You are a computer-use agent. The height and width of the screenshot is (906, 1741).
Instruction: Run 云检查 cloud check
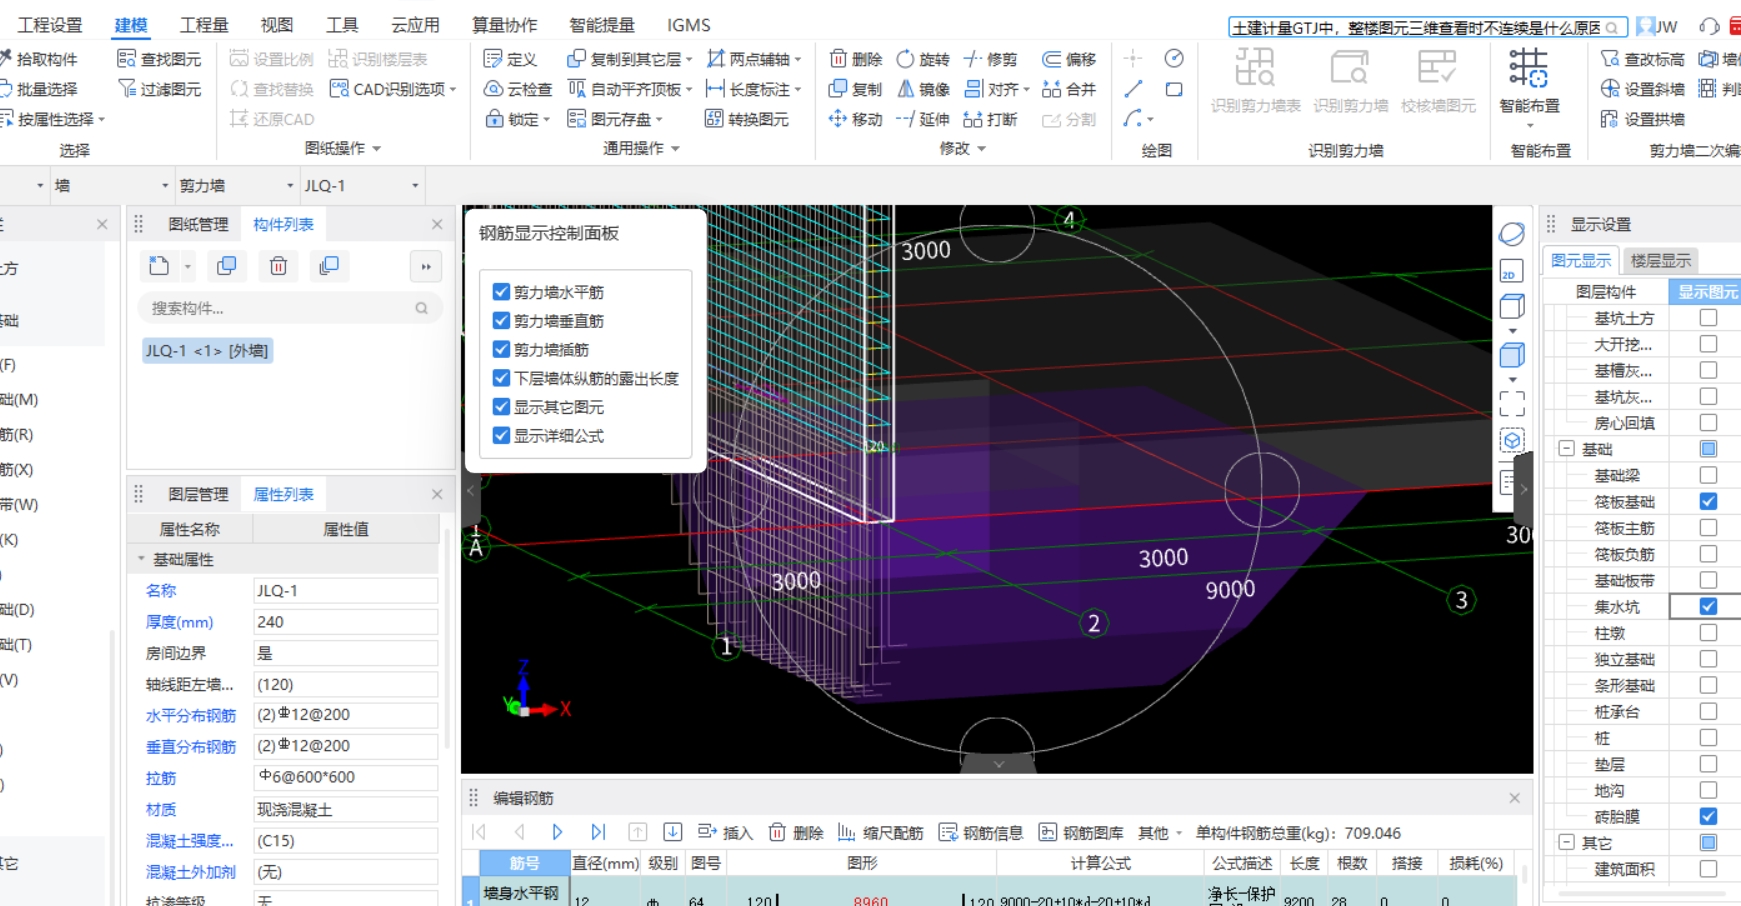point(518,89)
